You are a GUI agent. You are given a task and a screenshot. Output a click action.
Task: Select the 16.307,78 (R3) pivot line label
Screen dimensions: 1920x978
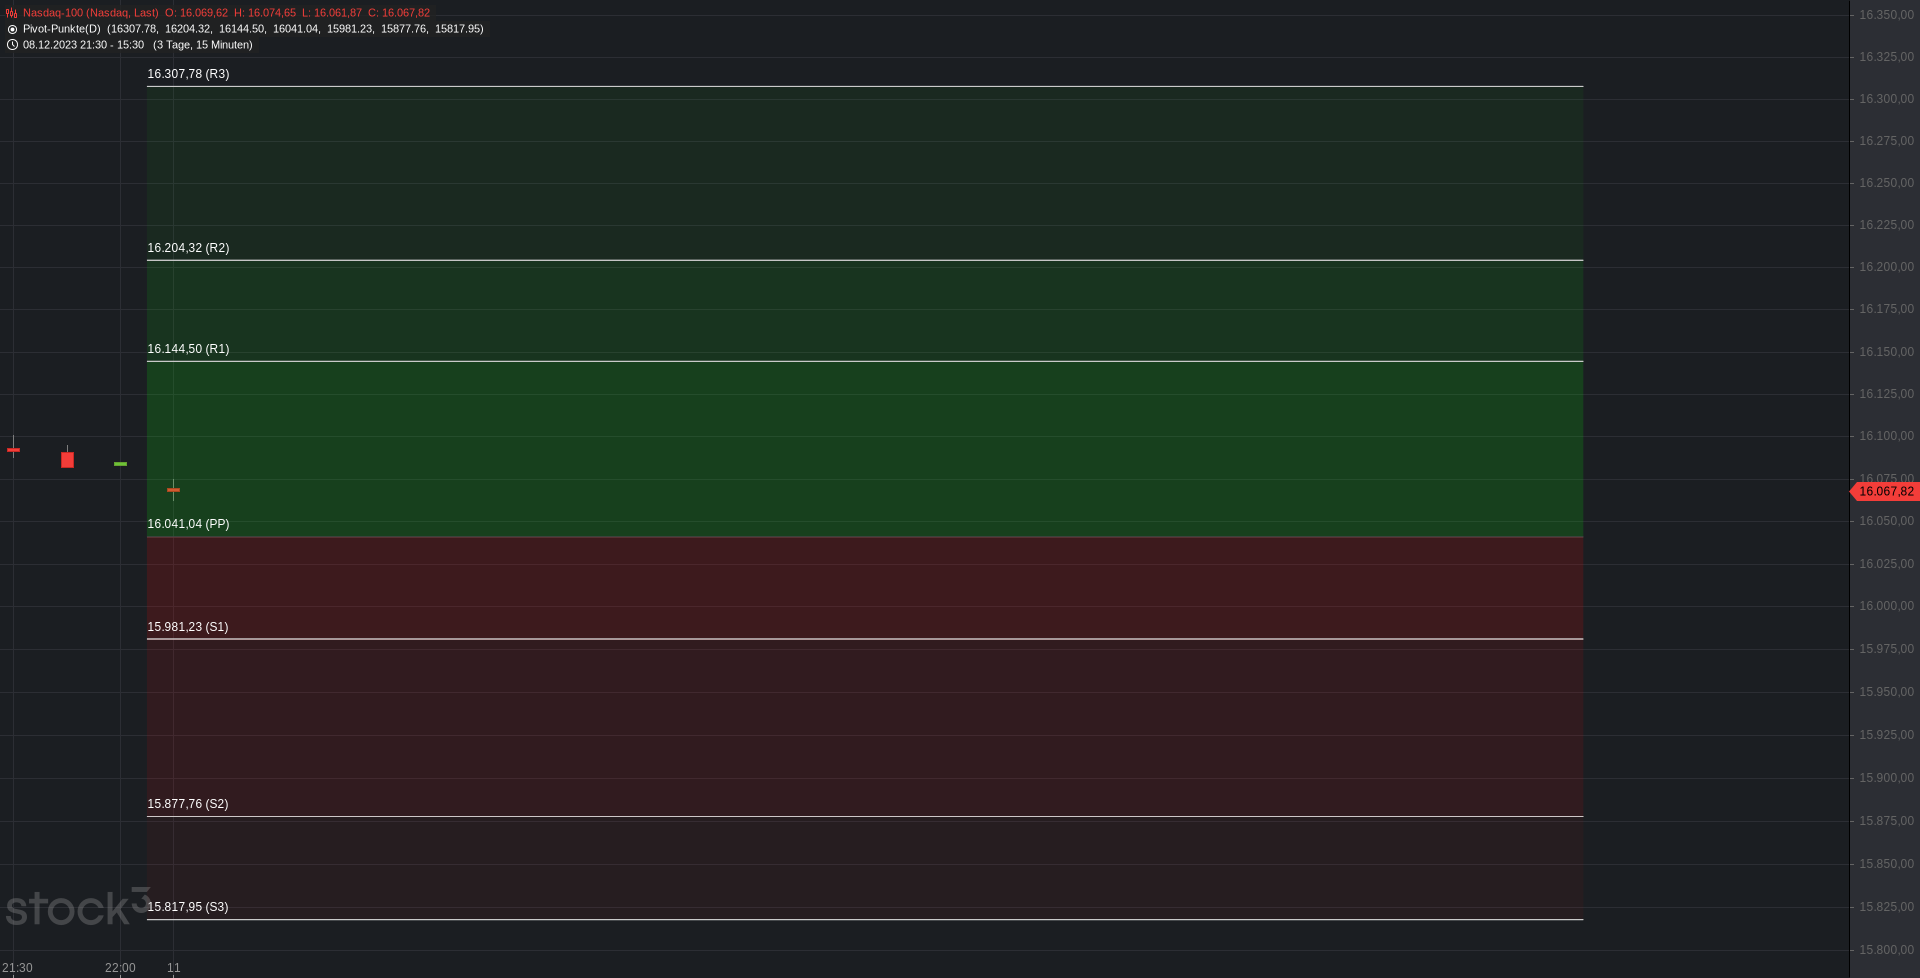[188, 74]
